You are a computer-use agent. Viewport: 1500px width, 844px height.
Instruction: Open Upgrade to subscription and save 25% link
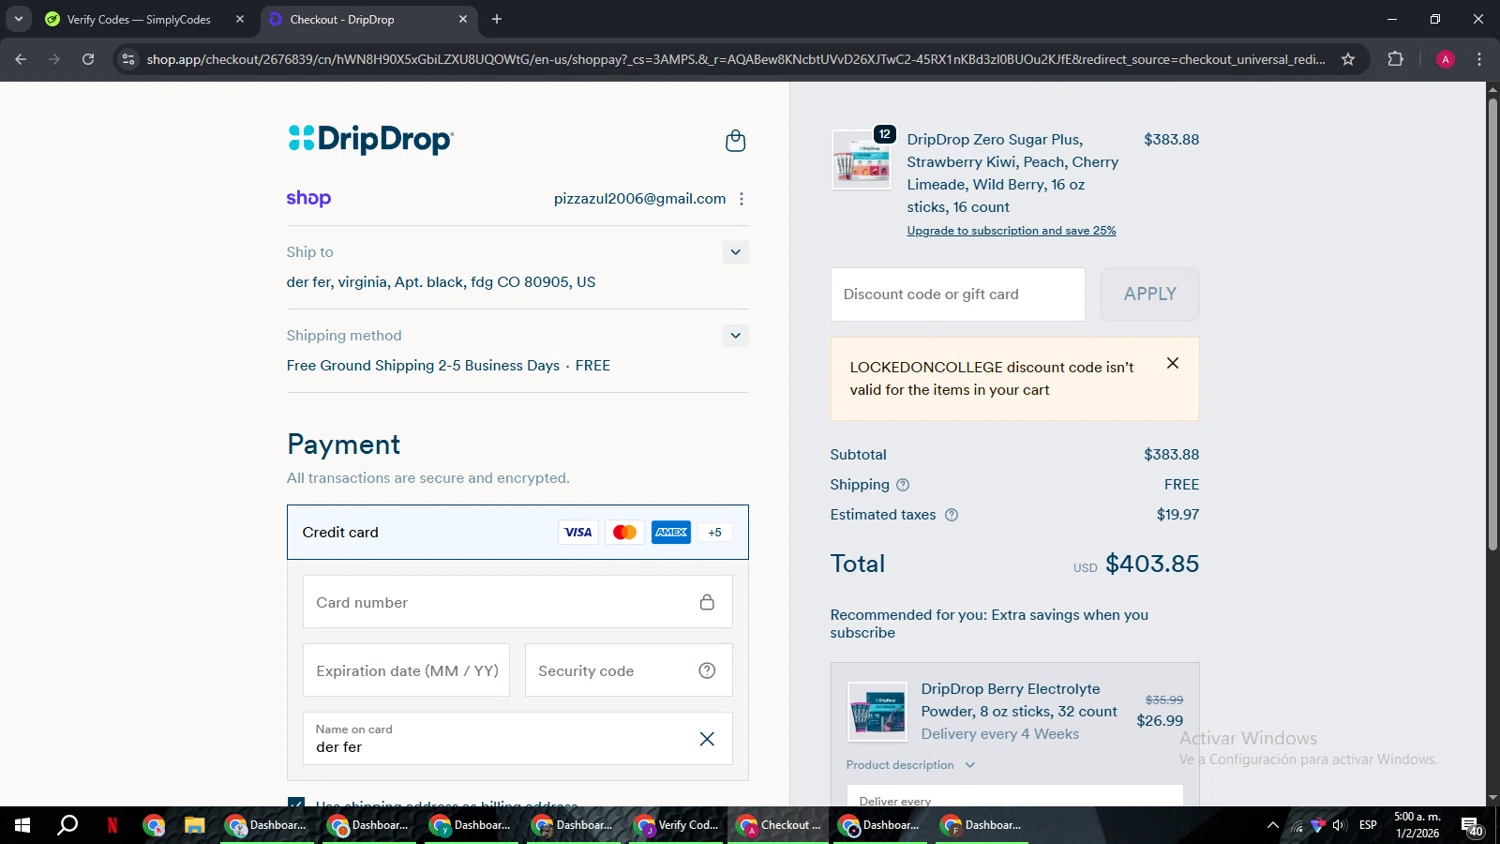coord(1011,231)
